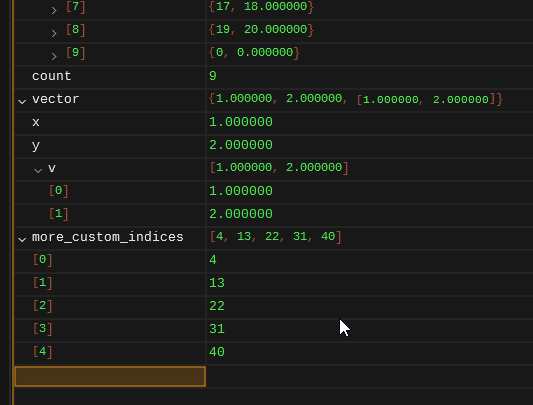Screen dimensions: 533x405
Task: Select the x member row
Action: 273,122
